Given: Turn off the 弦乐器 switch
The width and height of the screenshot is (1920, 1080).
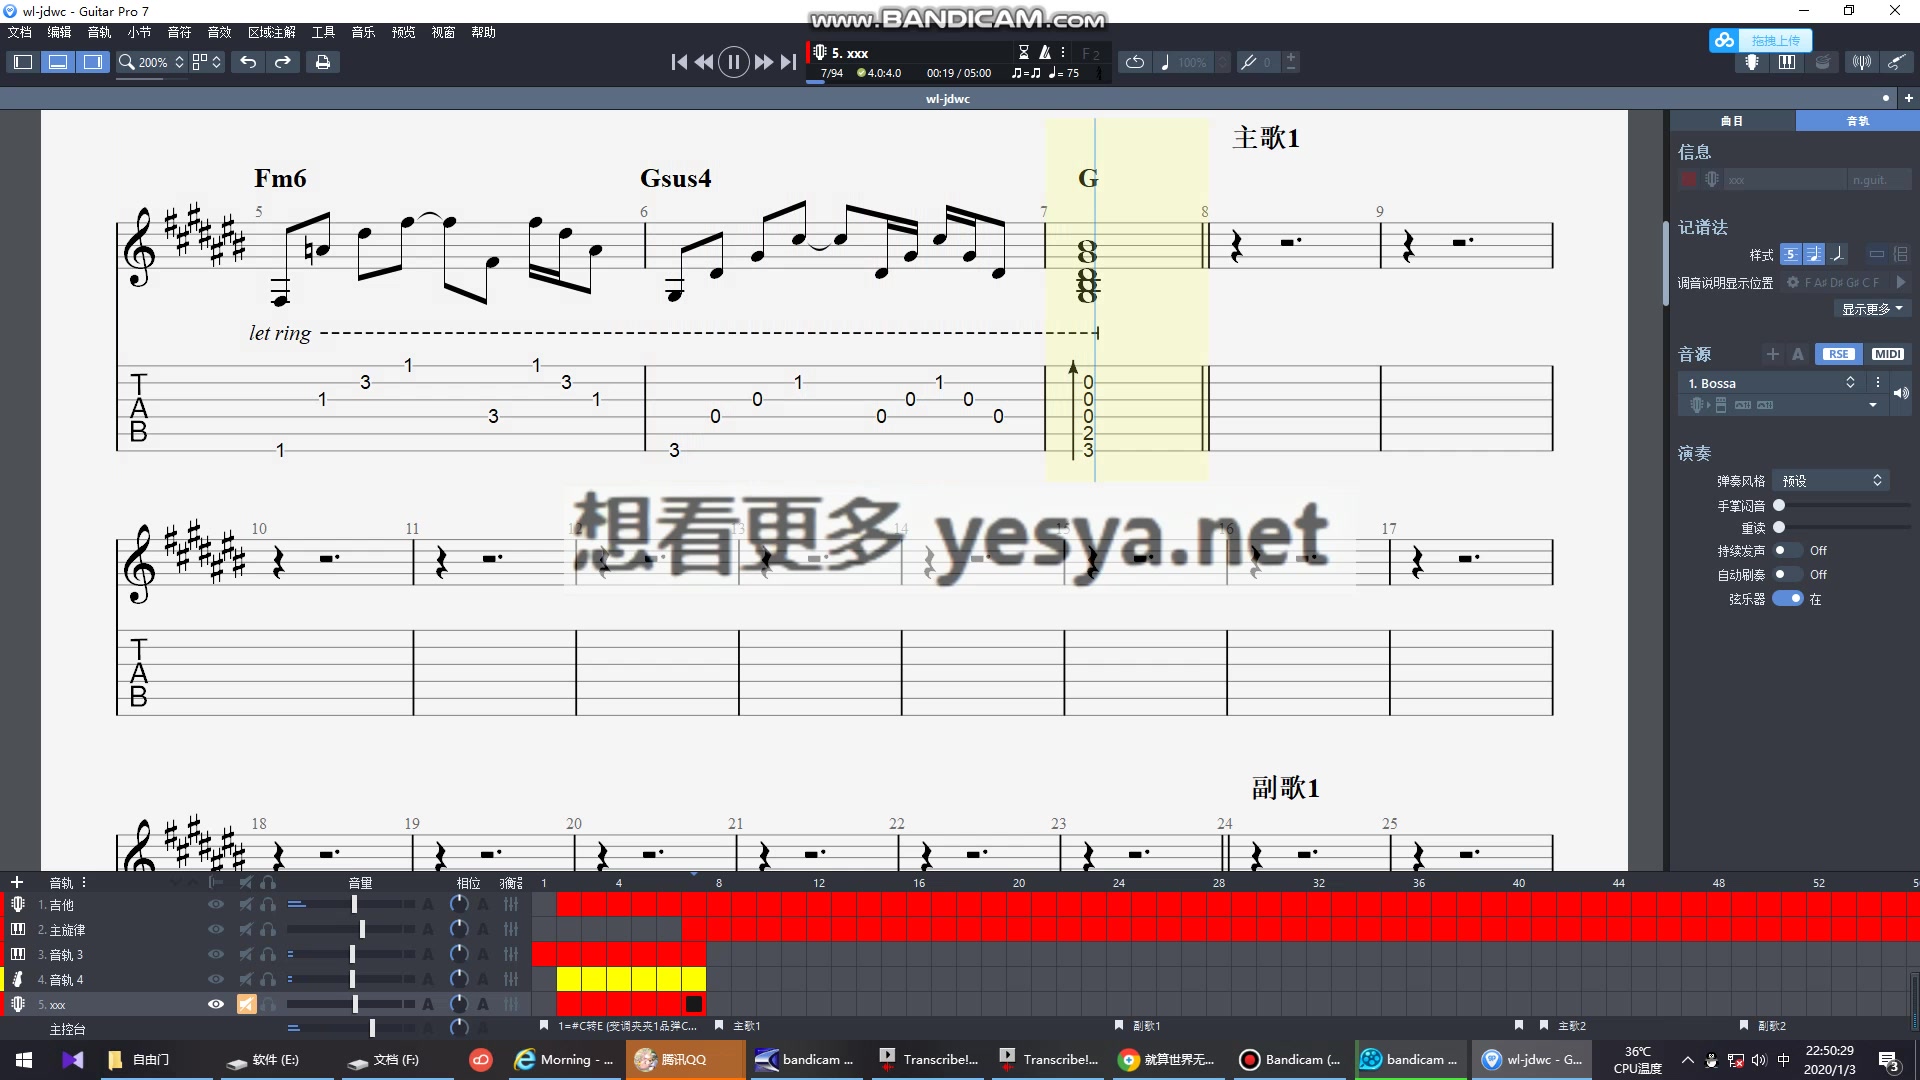Looking at the screenshot, I should (1787, 598).
